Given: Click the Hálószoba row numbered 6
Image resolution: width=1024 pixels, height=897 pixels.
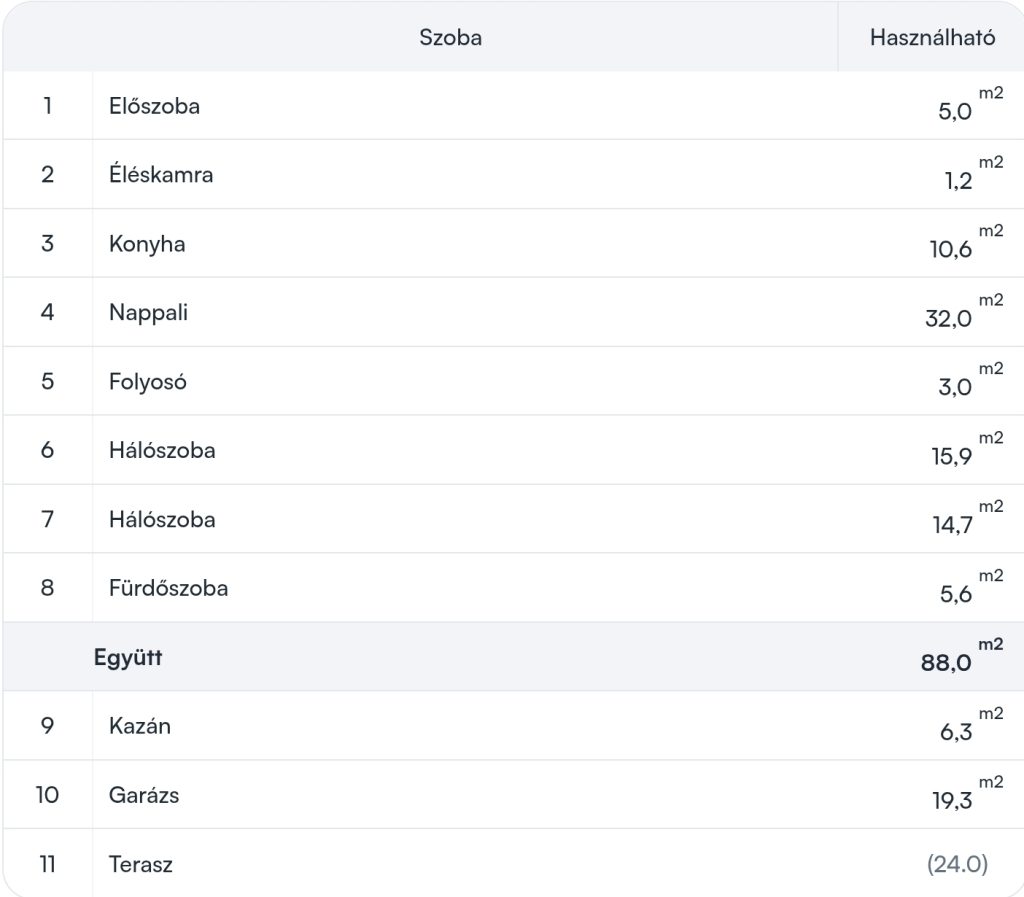Looking at the screenshot, I should 513,450.
